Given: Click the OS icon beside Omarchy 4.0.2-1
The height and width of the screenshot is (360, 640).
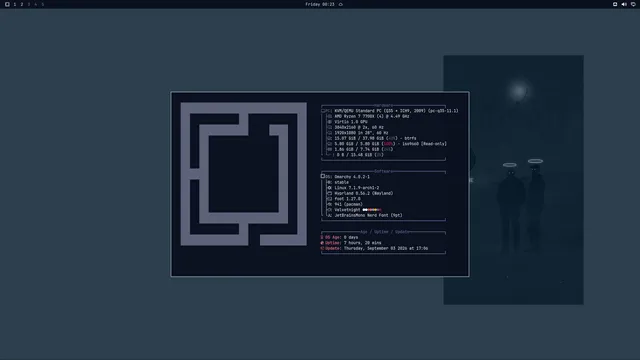Looking at the screenshot, I should tap(323, 176).
